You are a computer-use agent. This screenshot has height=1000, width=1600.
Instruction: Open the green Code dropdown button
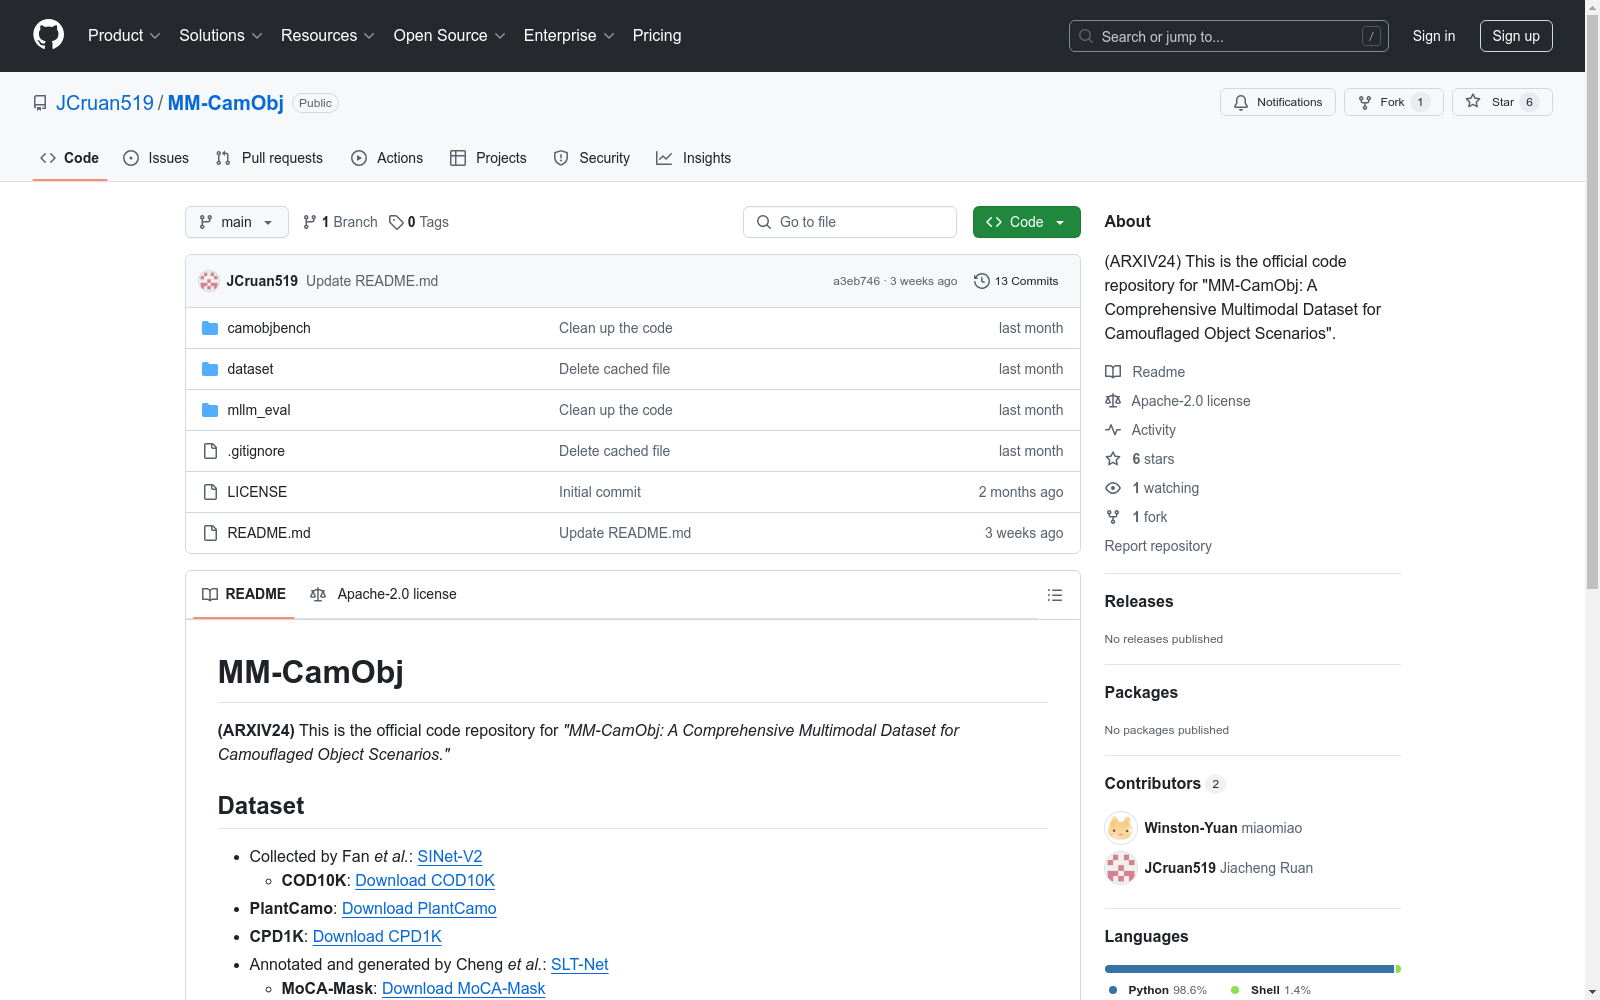[x=1026, y=222]
